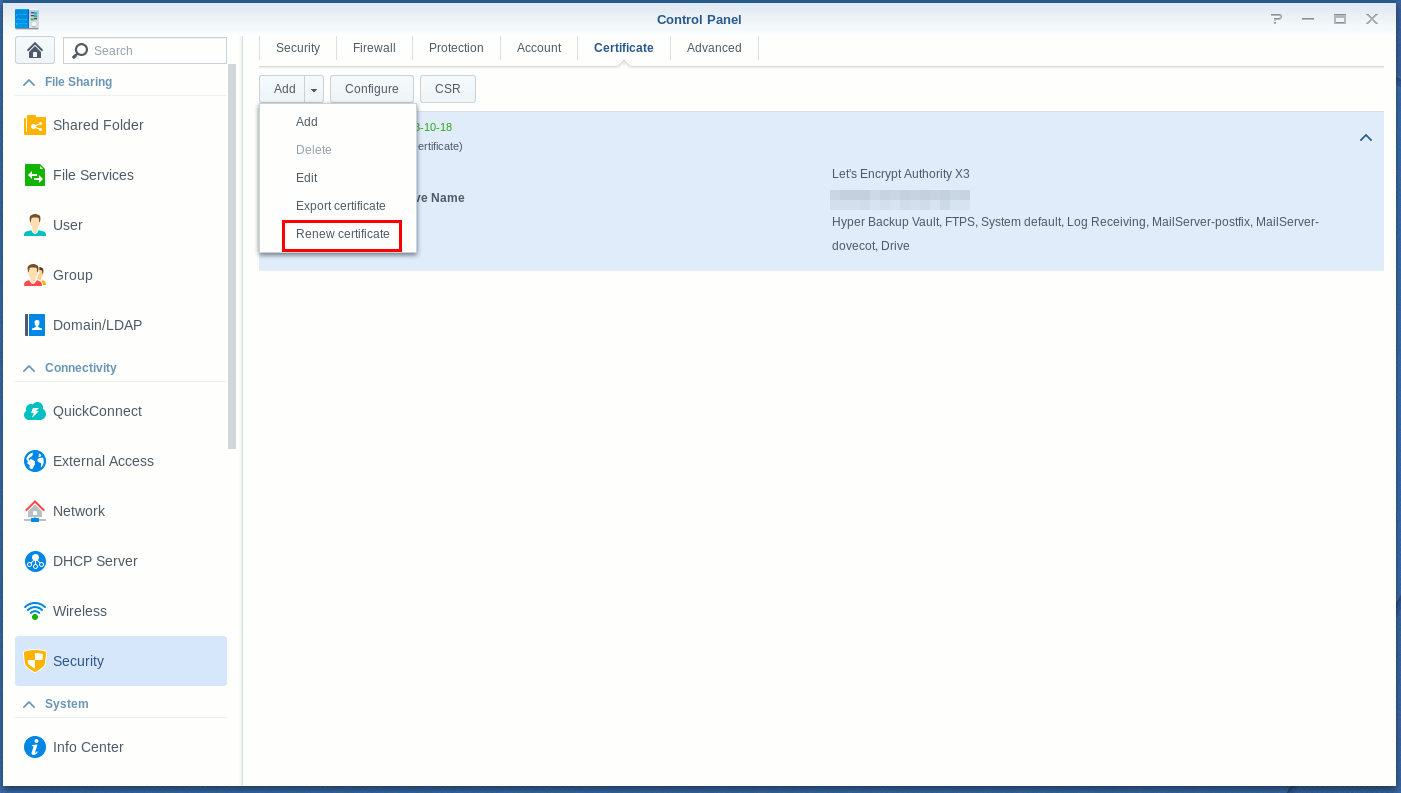Select Export certificate menu entry
Image resolution: width=1401 pixels, height=793 pixels.
coord(340,206)
